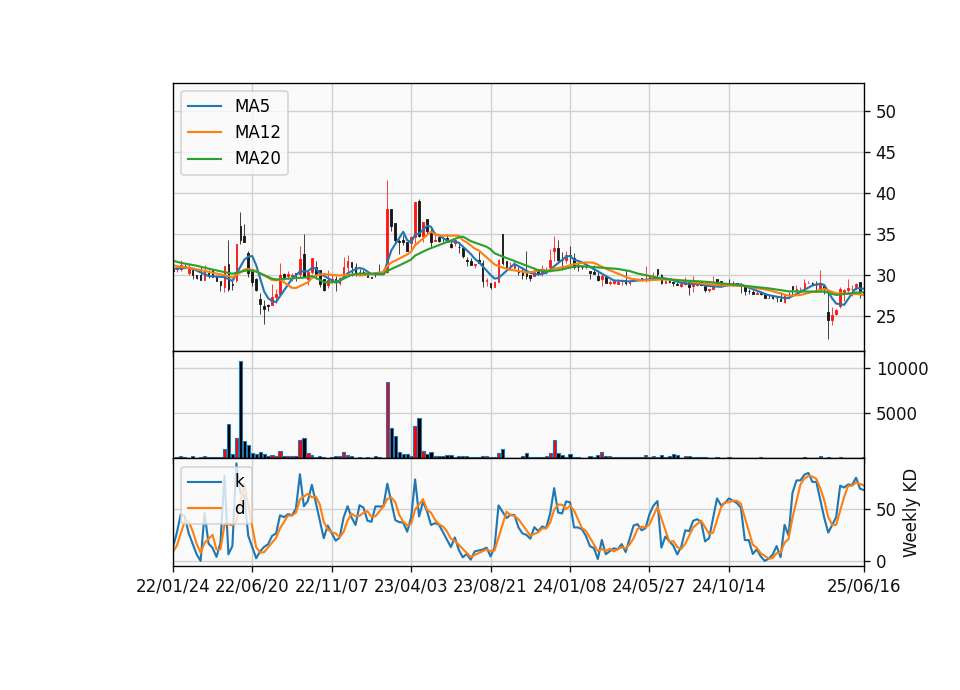
Task: Click the price axis value 25
Action: click(886, 317)
